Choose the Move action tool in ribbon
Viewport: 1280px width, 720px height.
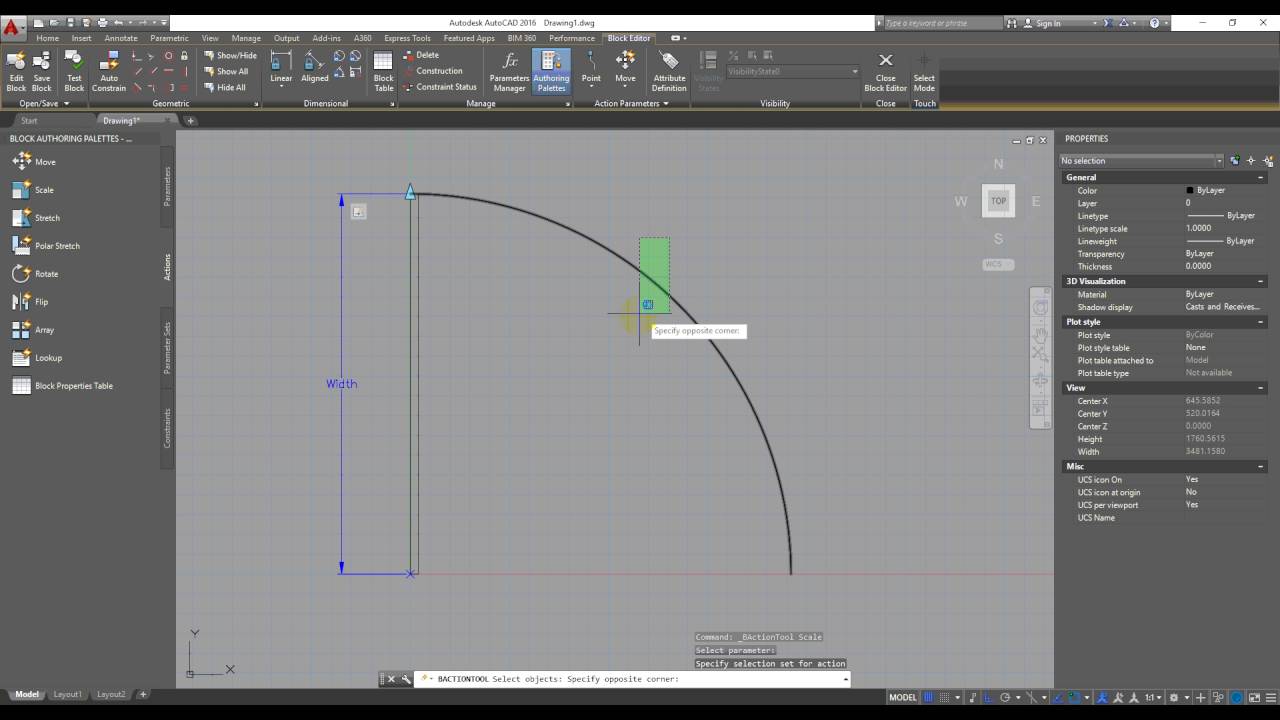(625, 68)
